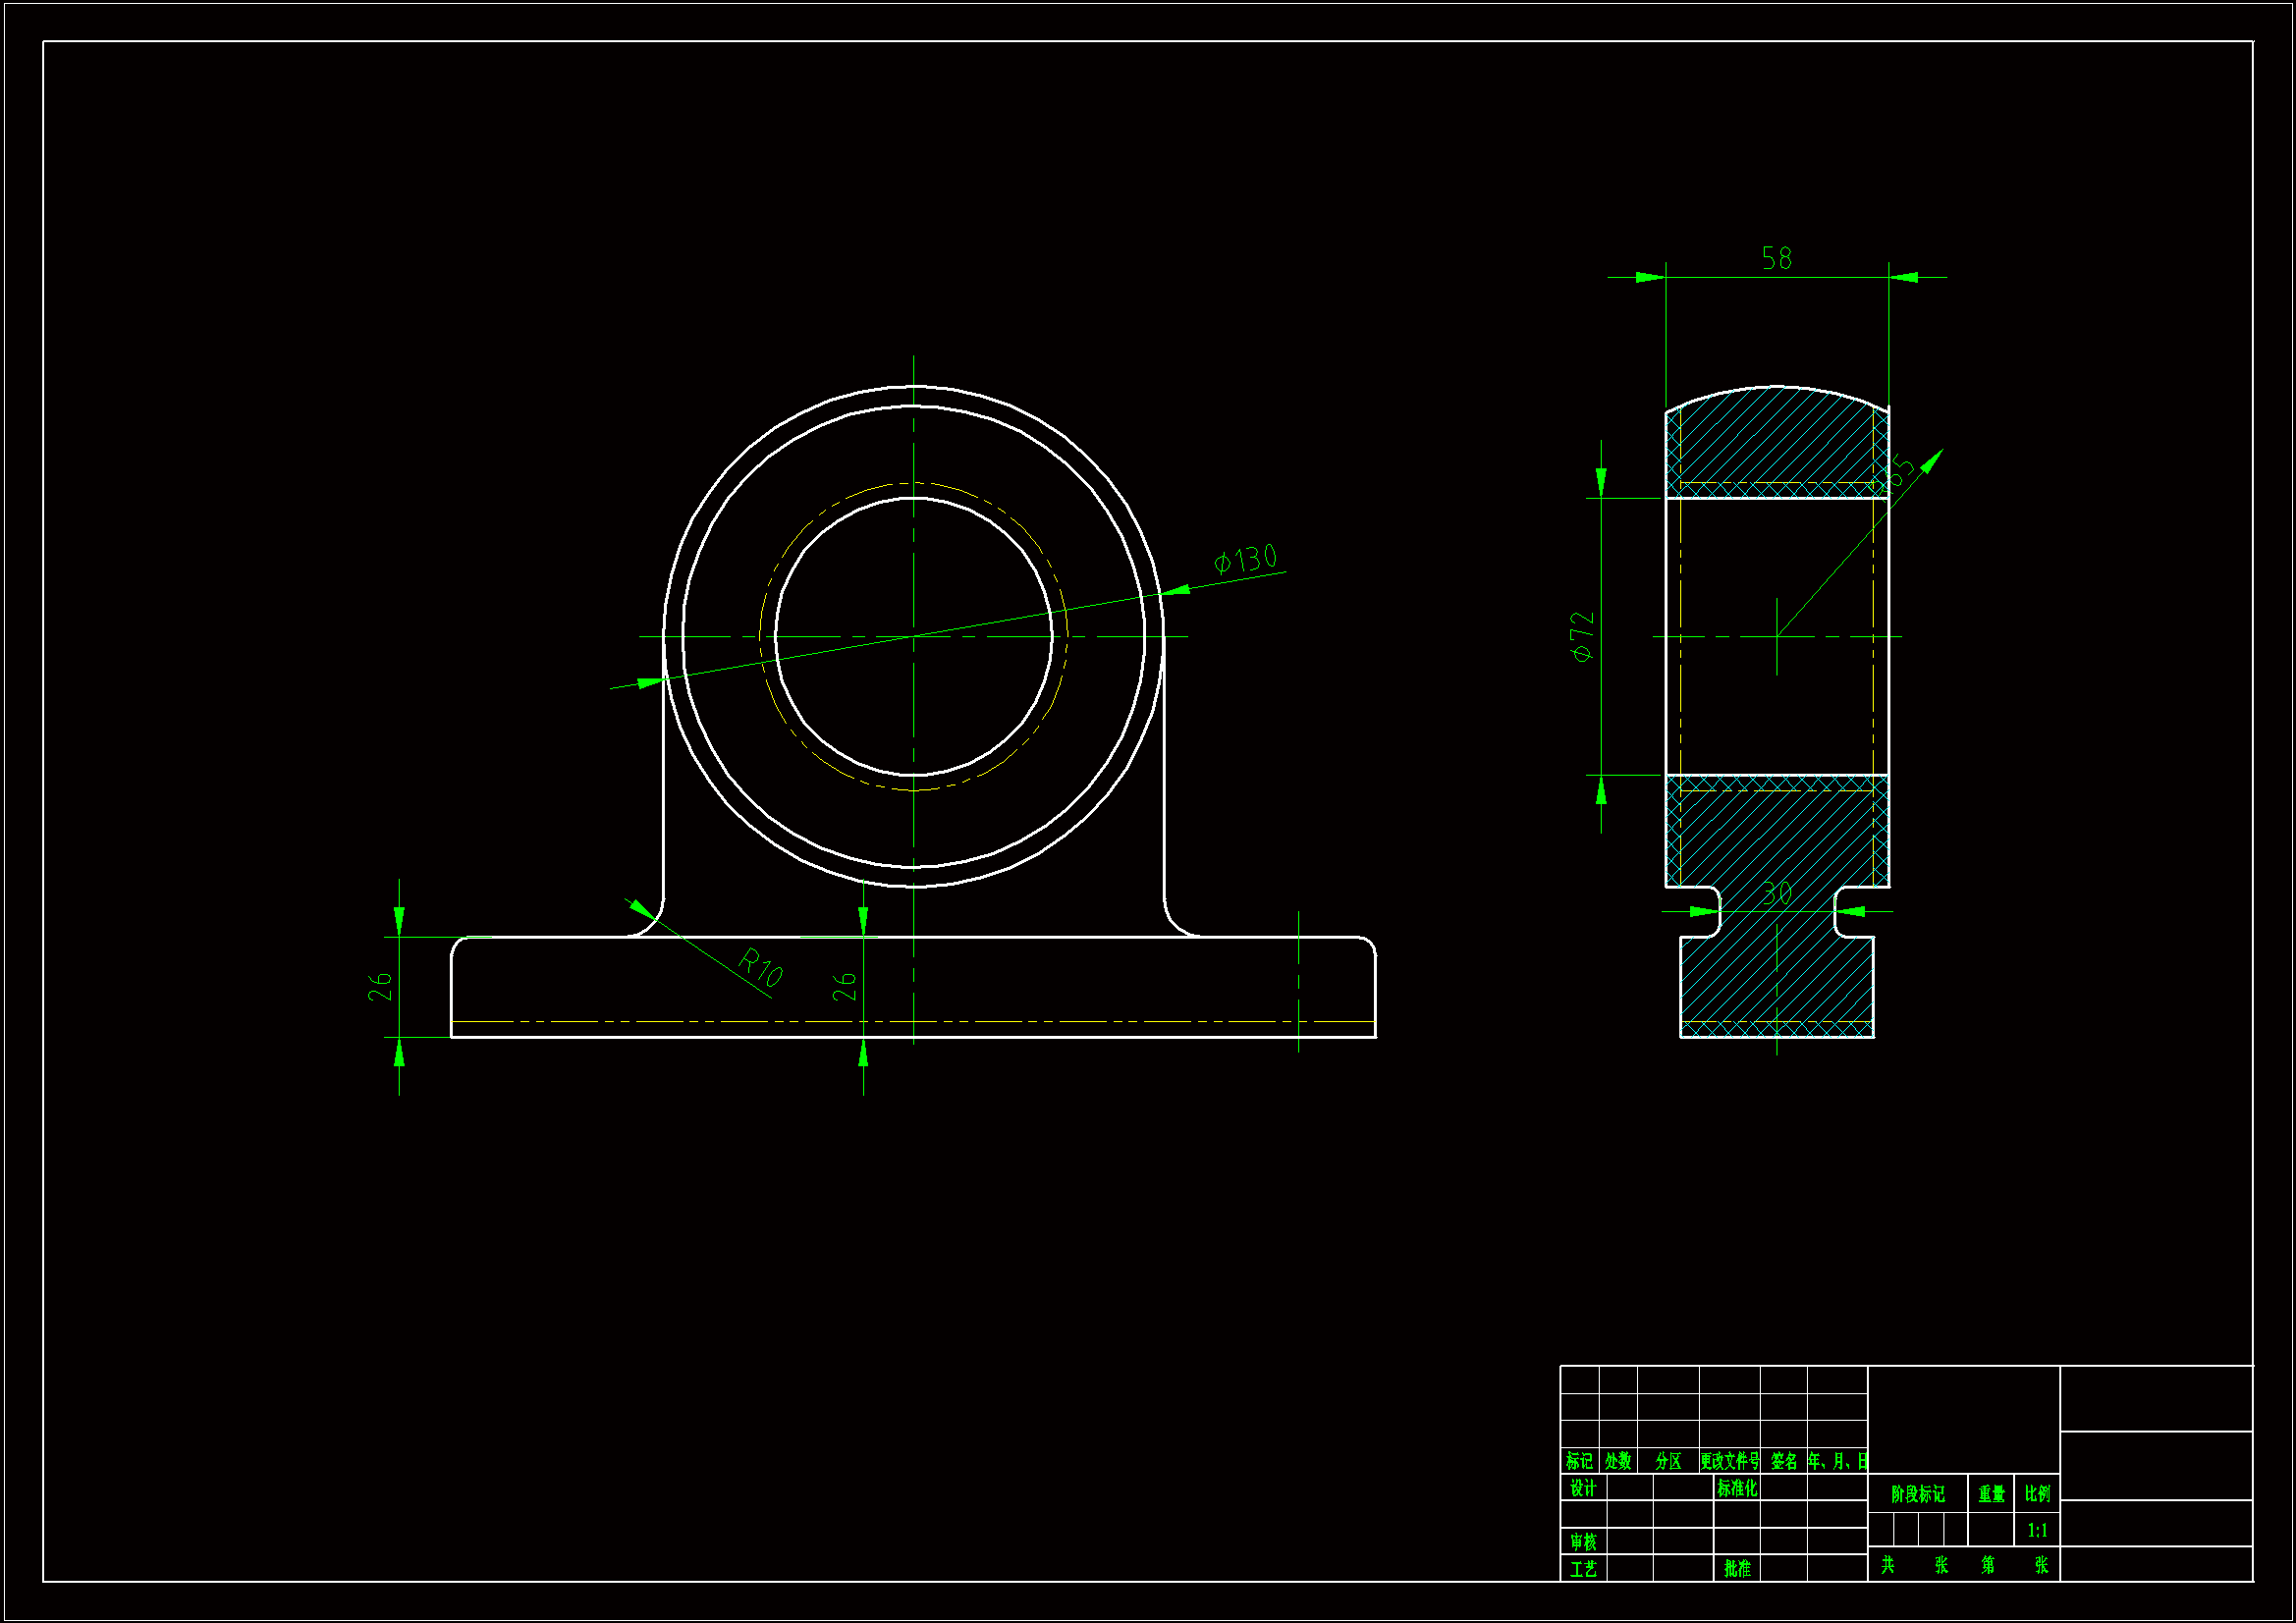Click the 阶段标记 header cell
The width and height of the screenshot is (2296, 1623).
click(x=1917, y=1494)
